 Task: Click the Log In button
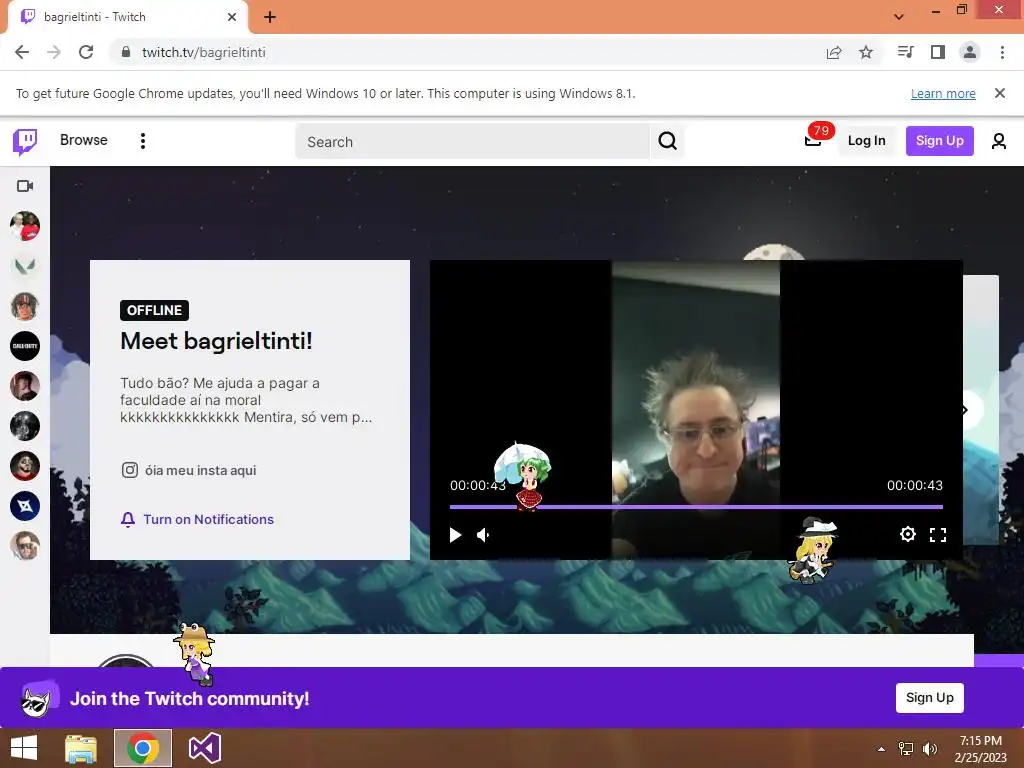coord(867,140)
